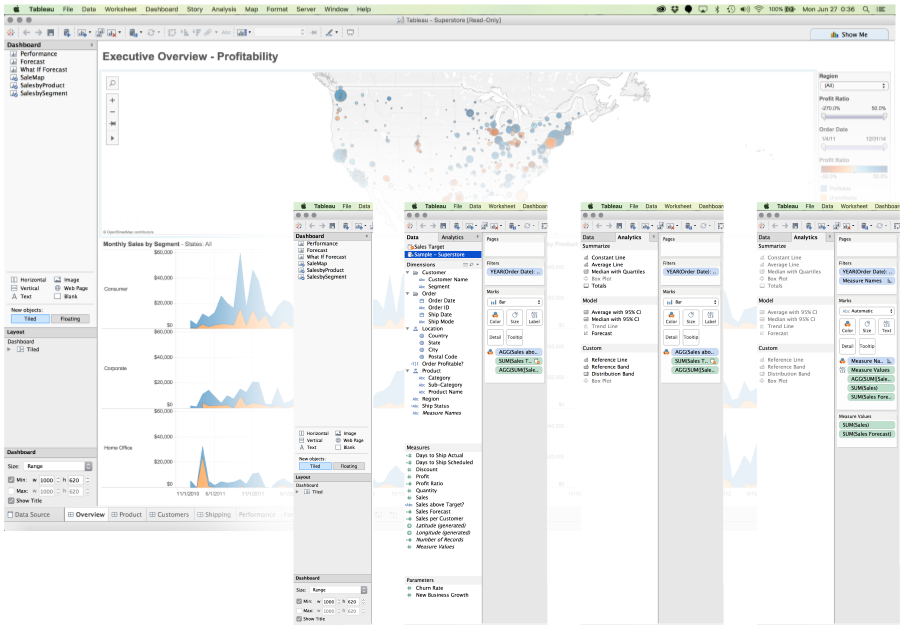This screenshot has width=901, height=625.
Task: Collapse the Product folder in Dimensions
Action: [x=408, y=371]
